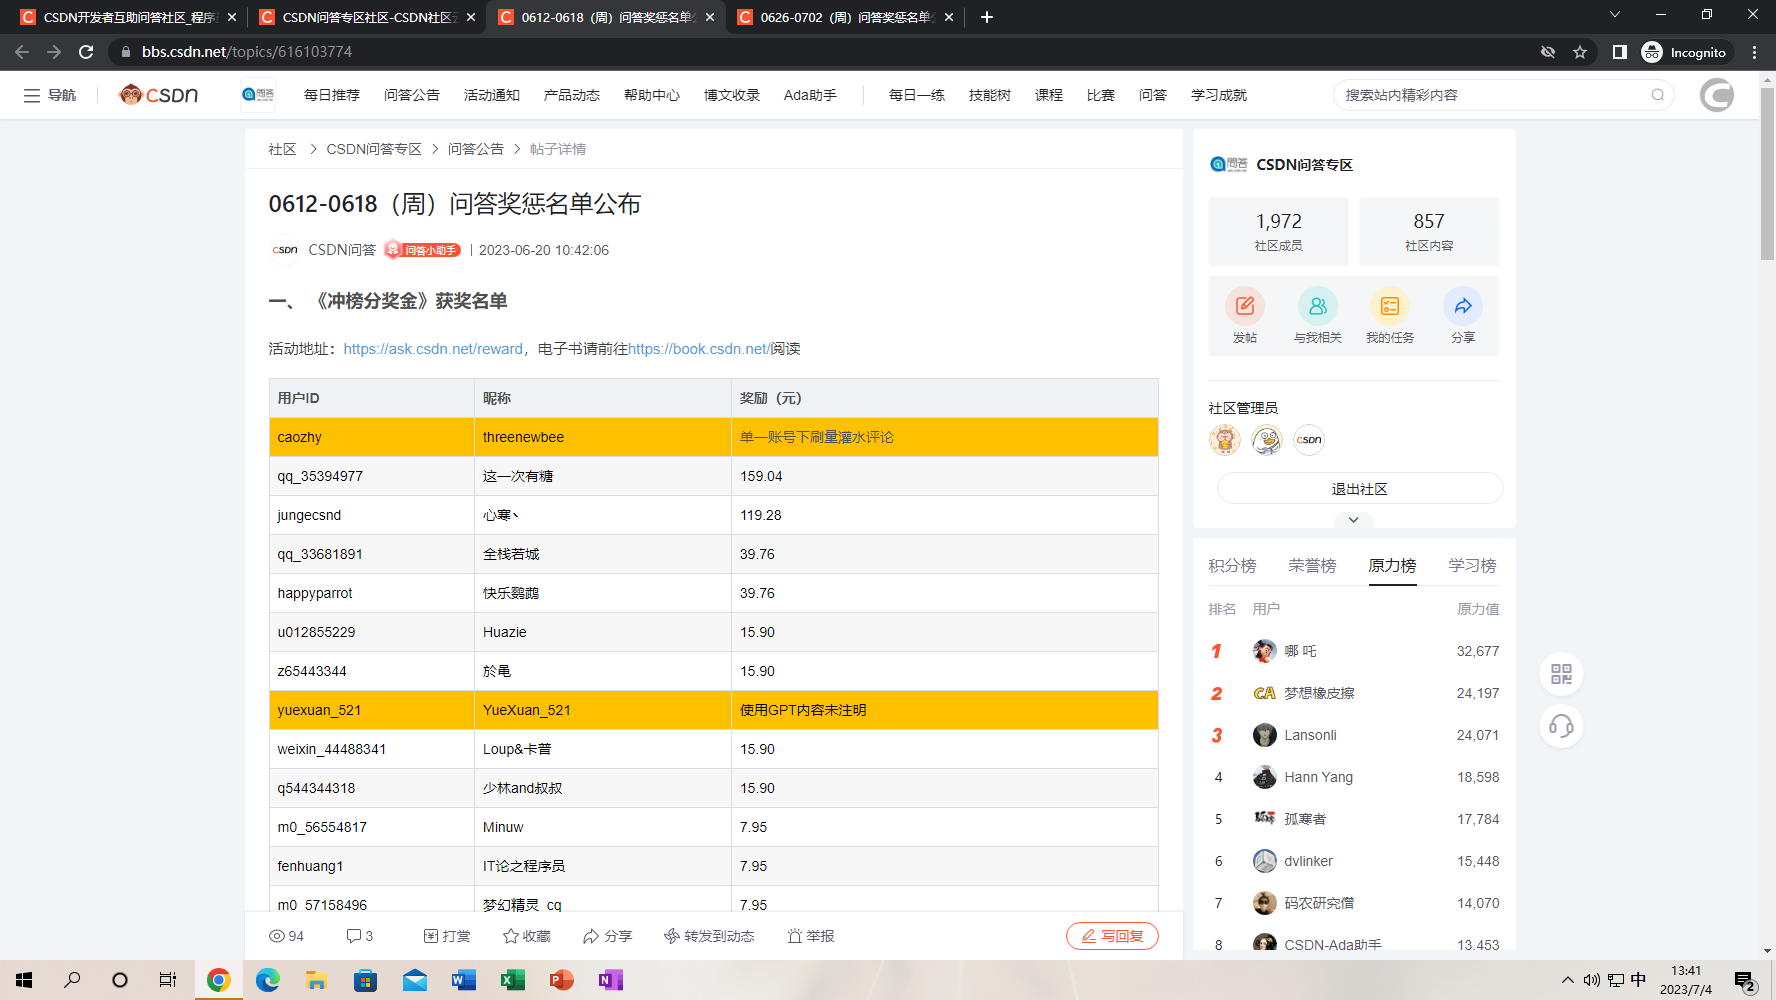Open Excel from the taskbar
Image resolution: width=1776 pixels, height=1000 pixels.
click(512, 980)
